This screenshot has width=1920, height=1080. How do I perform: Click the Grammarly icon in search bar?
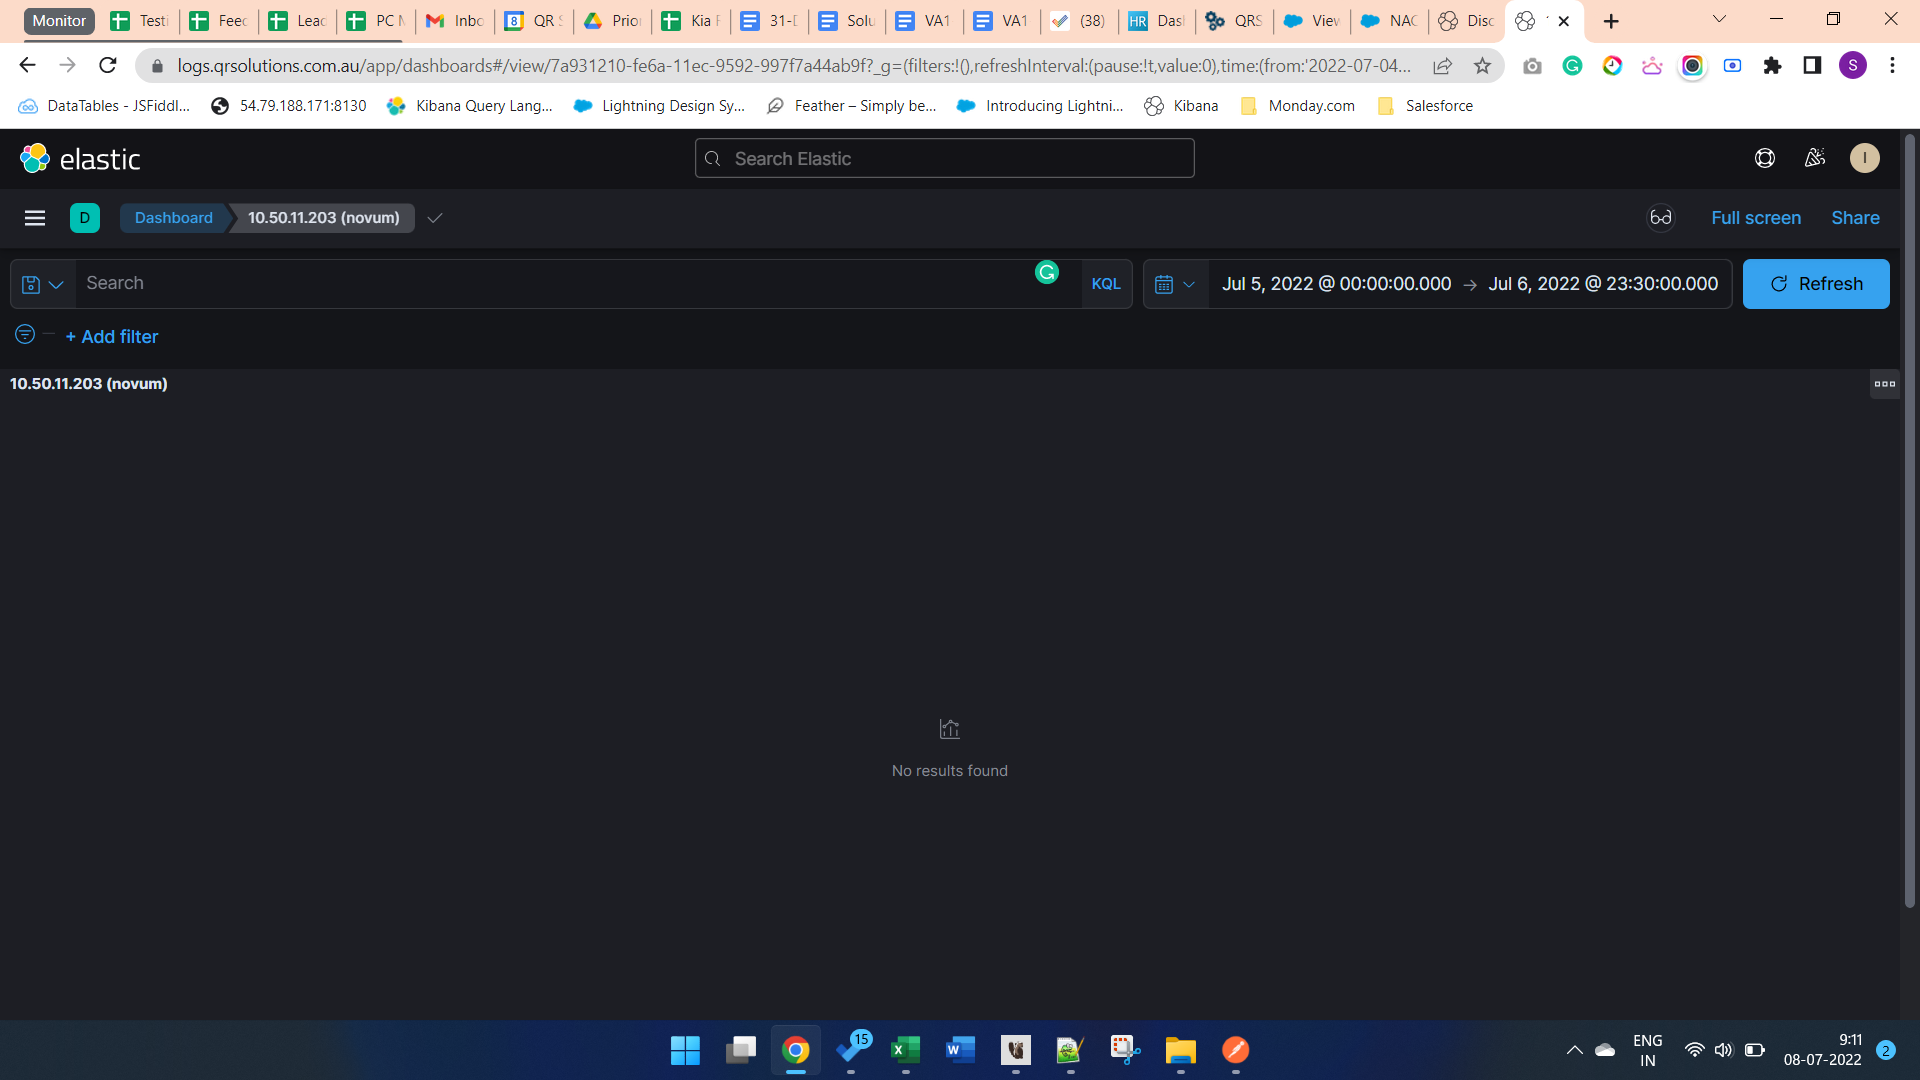point(1047,272)
